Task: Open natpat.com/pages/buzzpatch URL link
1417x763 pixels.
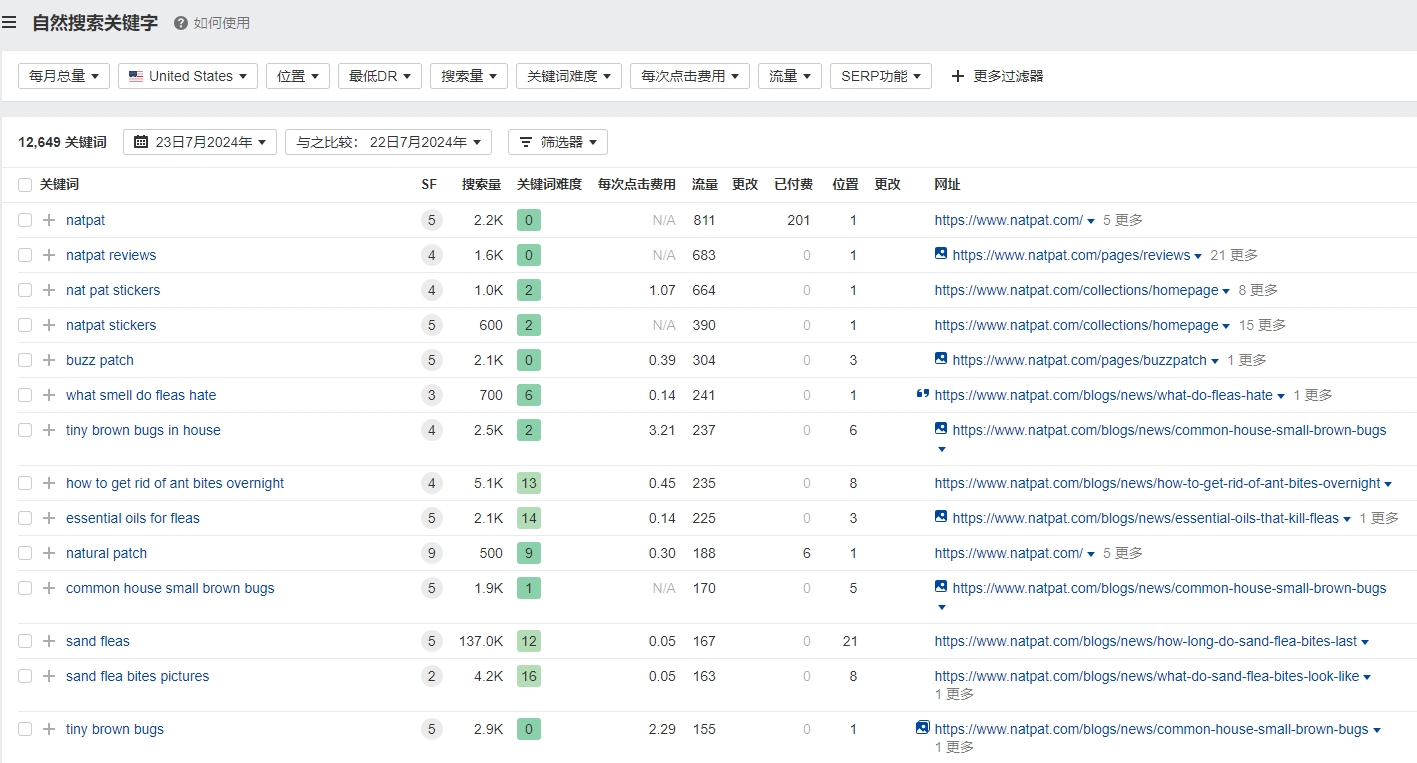Action: 1079,360
